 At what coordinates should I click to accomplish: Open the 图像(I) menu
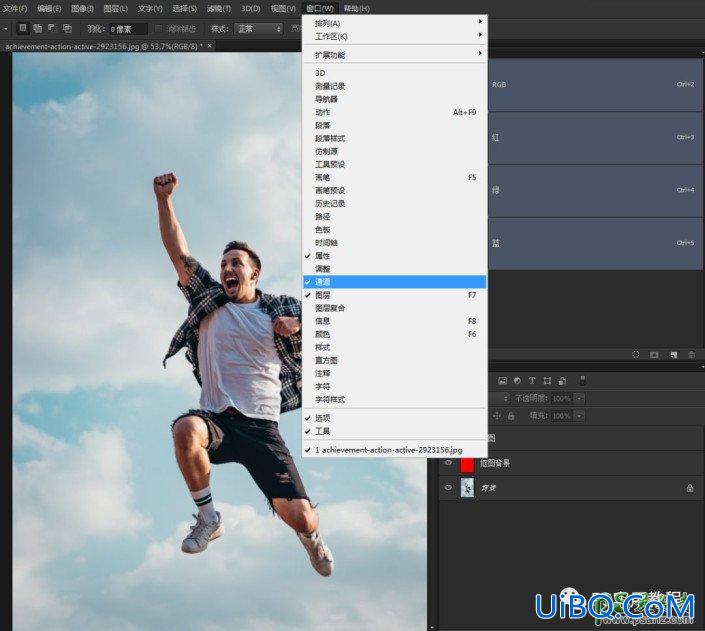click(x=82, y=9)
